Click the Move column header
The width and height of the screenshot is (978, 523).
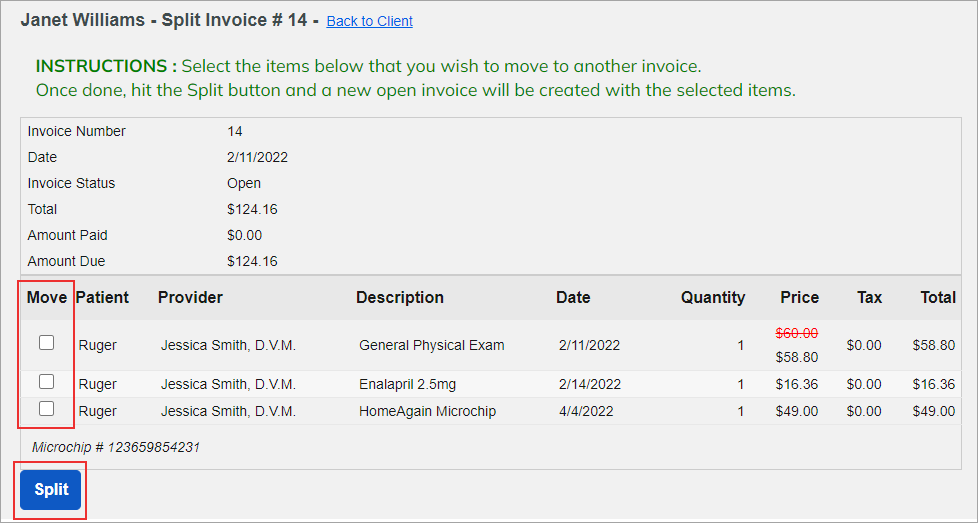(47, 297)
